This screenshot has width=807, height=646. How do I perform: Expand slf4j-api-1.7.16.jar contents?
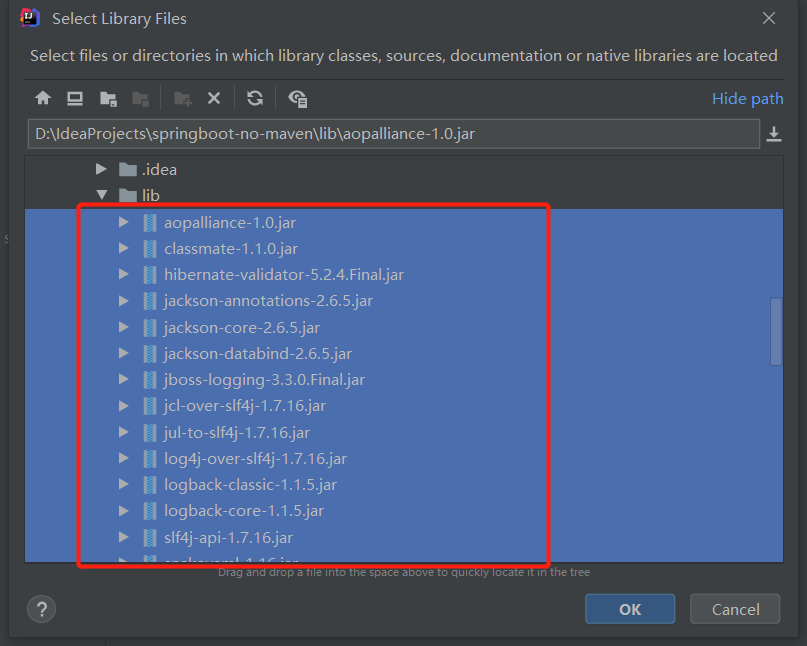[x=124, y=537]
